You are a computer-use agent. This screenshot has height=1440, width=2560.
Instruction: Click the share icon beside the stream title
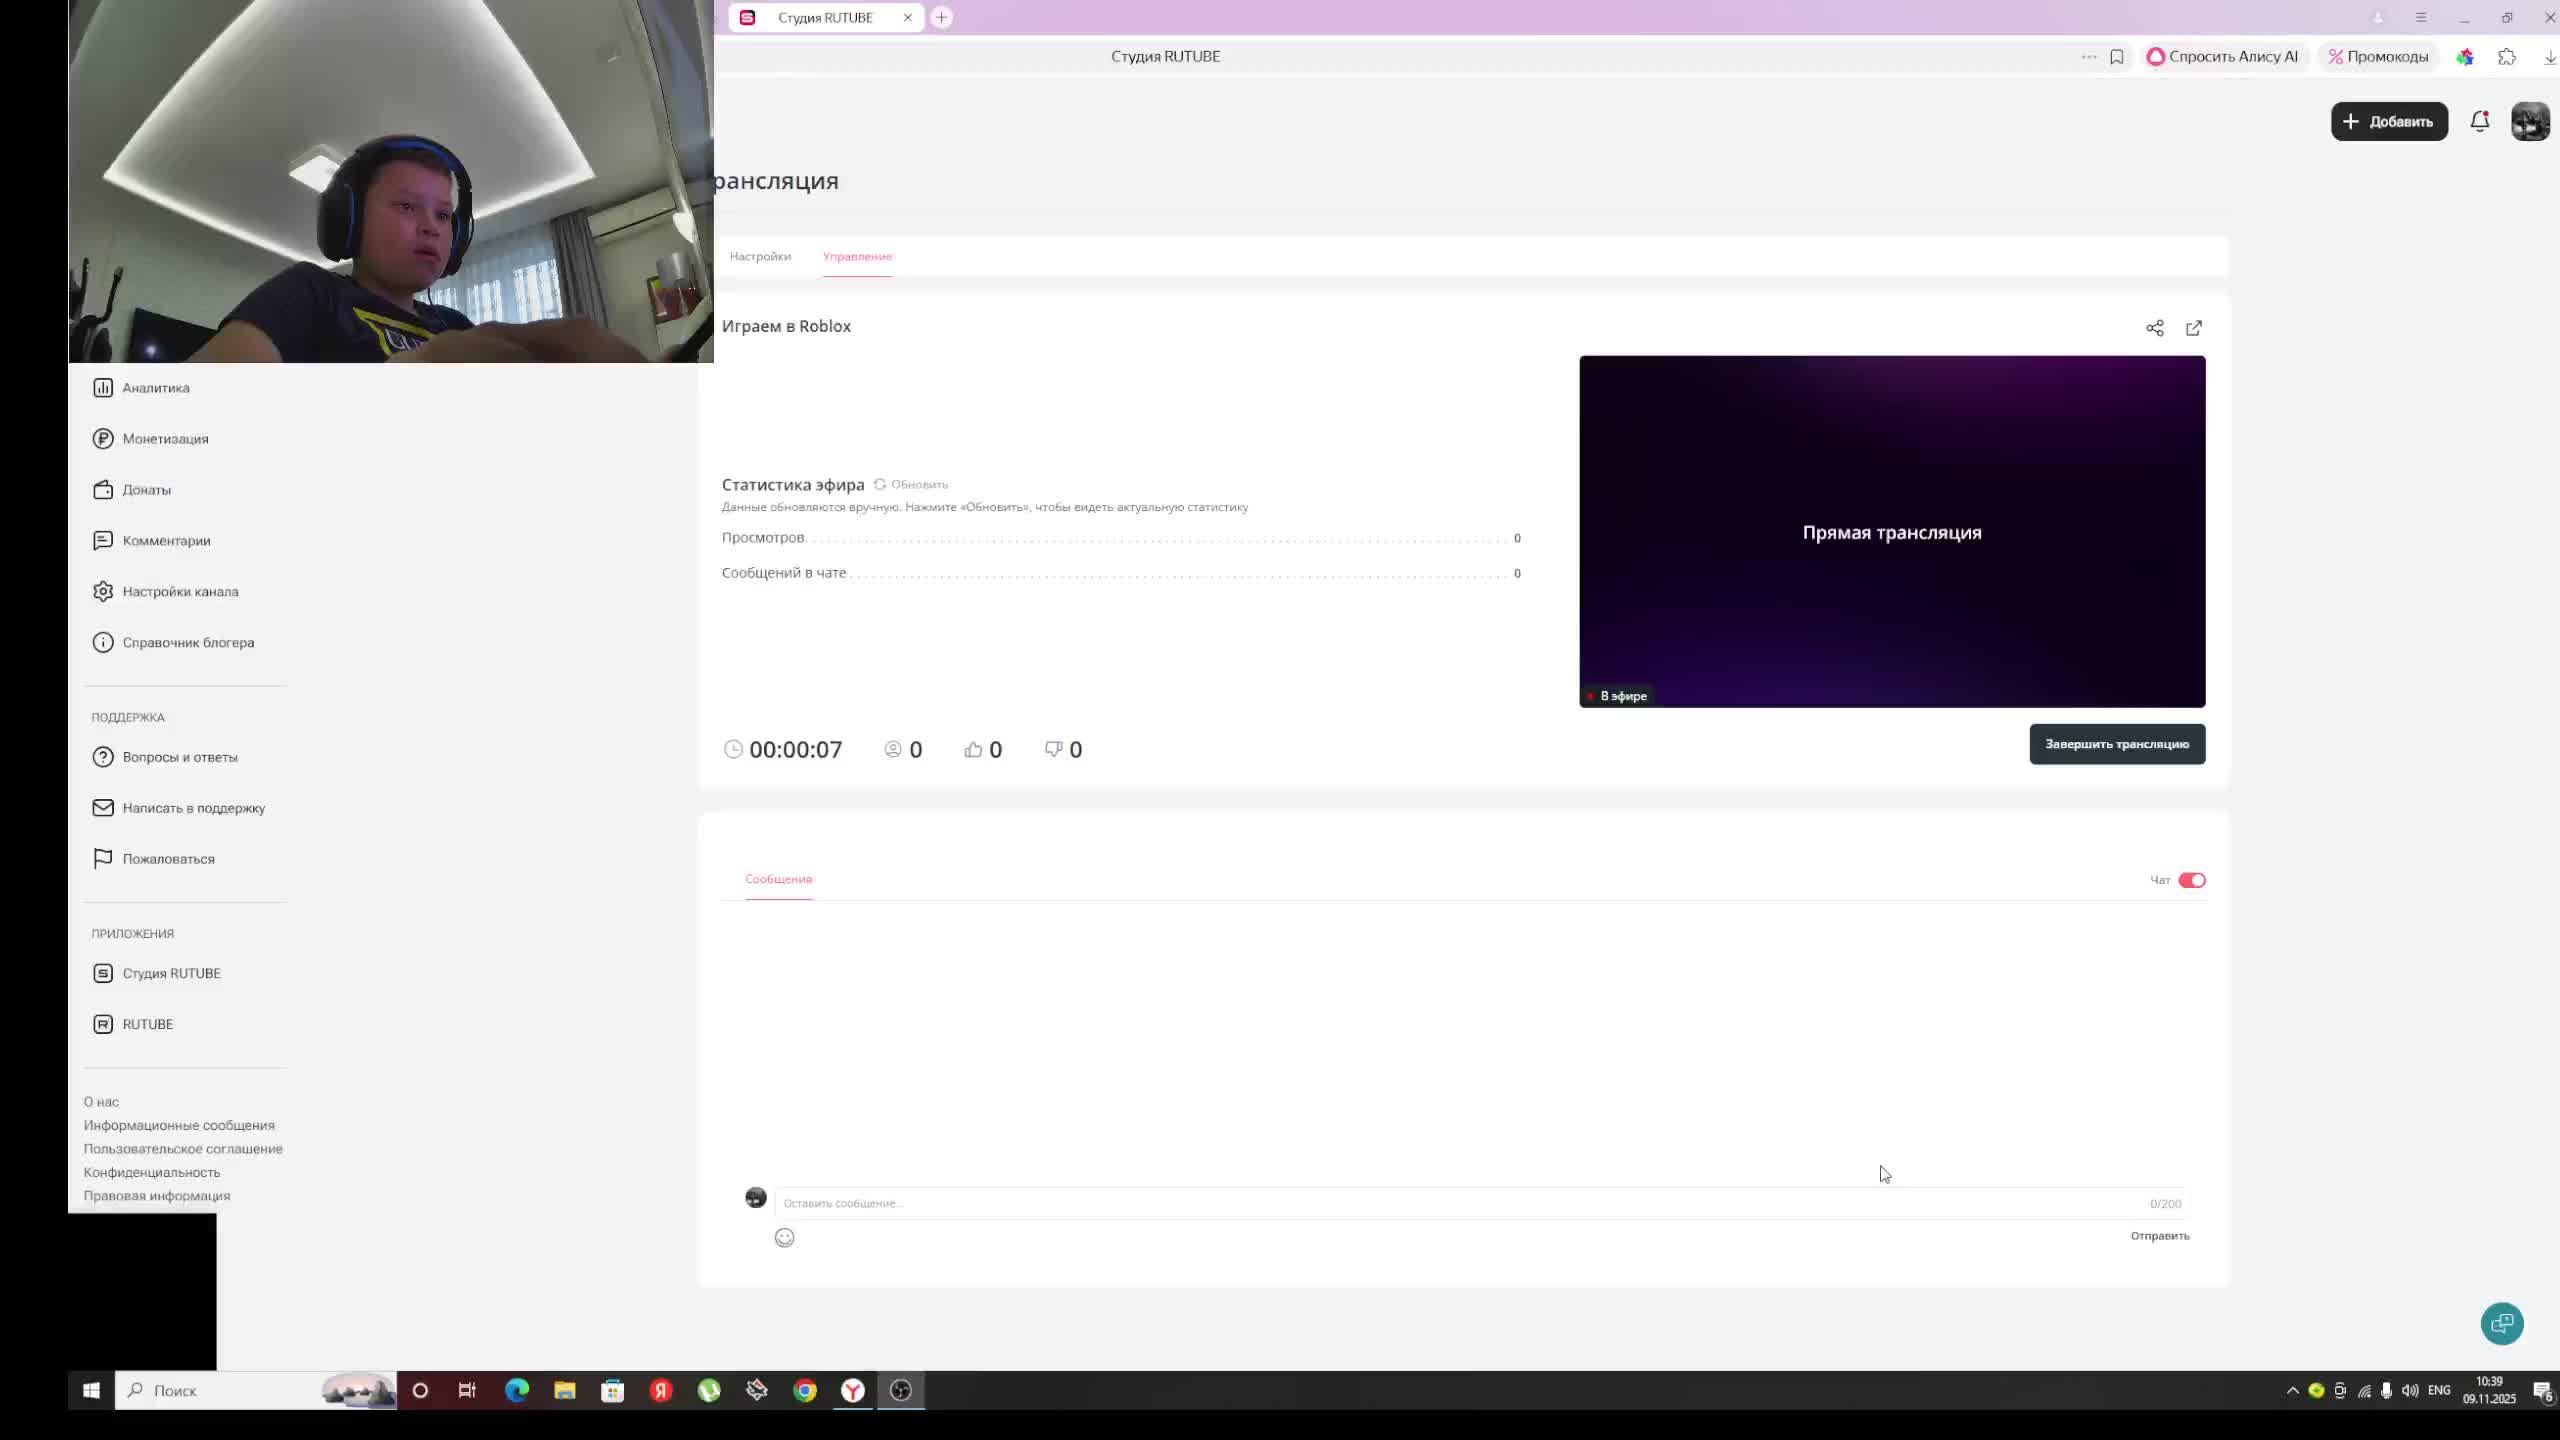coord(2154,328)
